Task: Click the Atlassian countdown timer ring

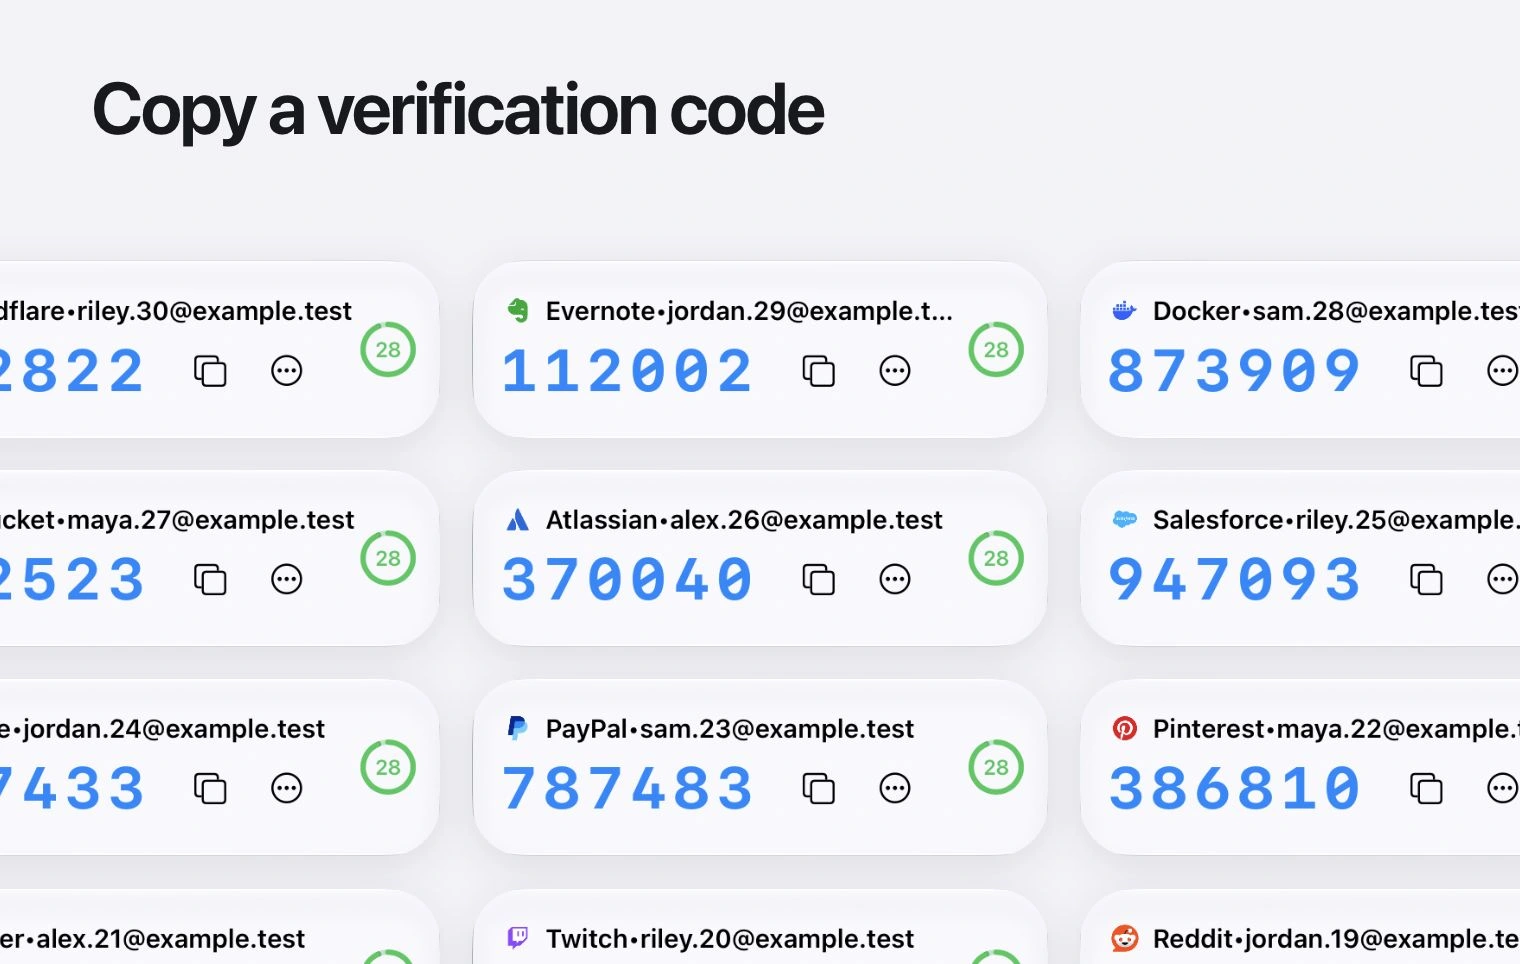Action: [996, 558]
